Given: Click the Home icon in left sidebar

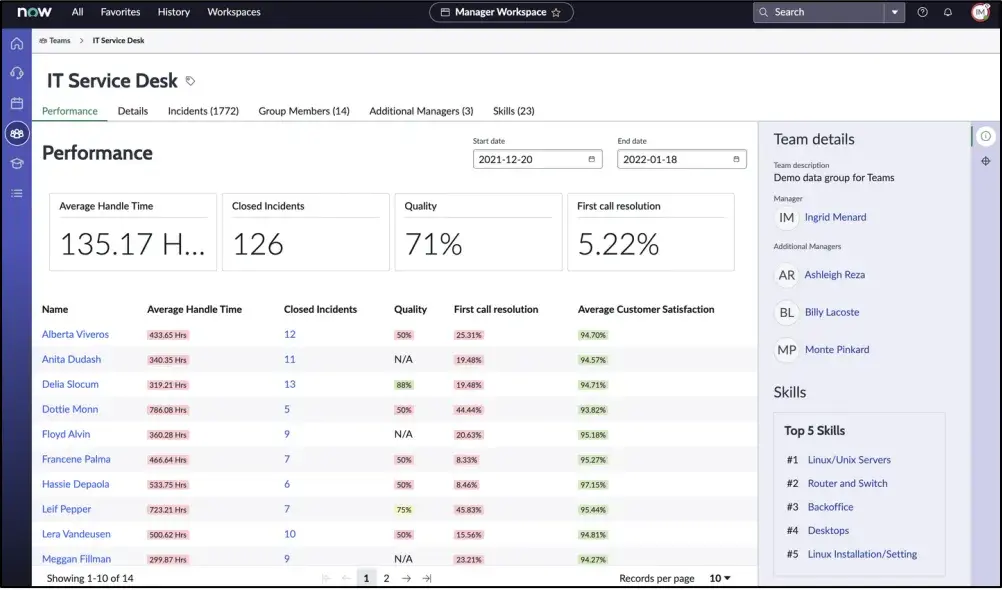Looking at the screenshot, I should click(x=16, y=44).
